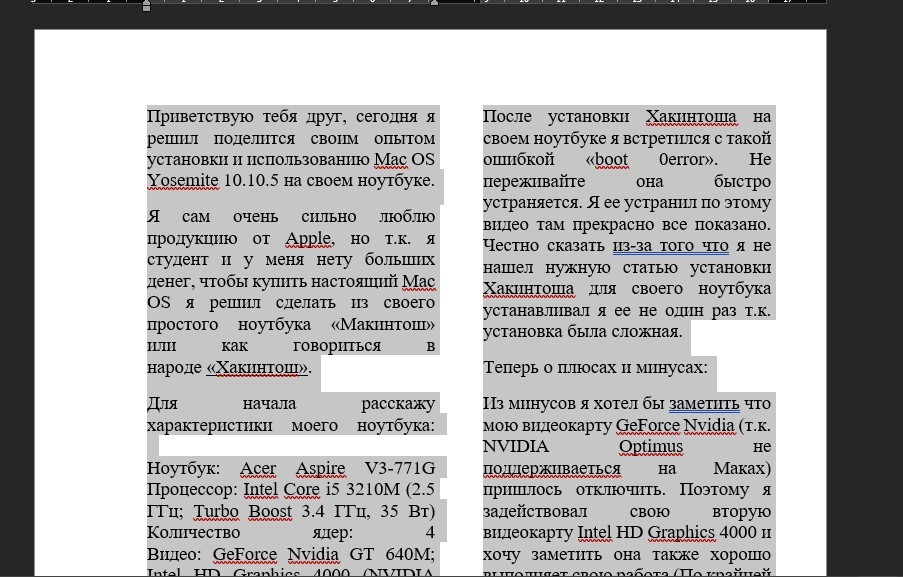
Task: Click the text "0error»."
Action: 688,160
